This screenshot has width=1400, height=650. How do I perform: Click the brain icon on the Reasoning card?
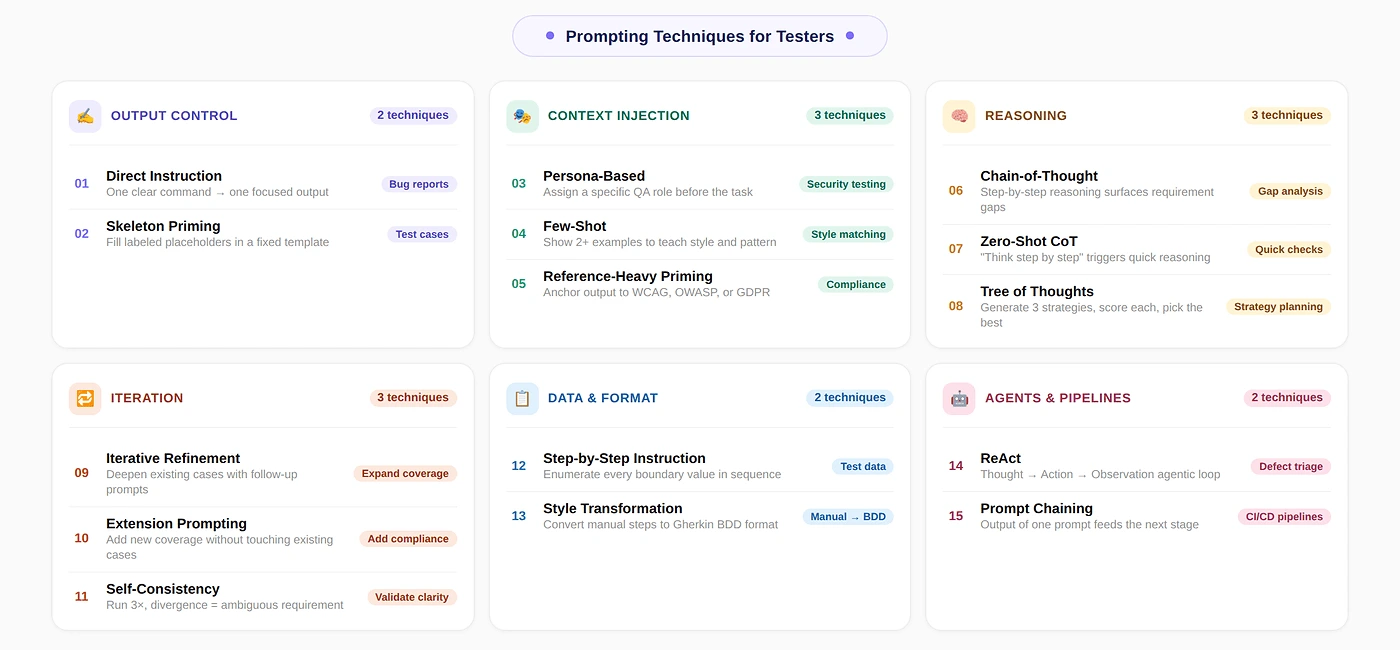958,115
